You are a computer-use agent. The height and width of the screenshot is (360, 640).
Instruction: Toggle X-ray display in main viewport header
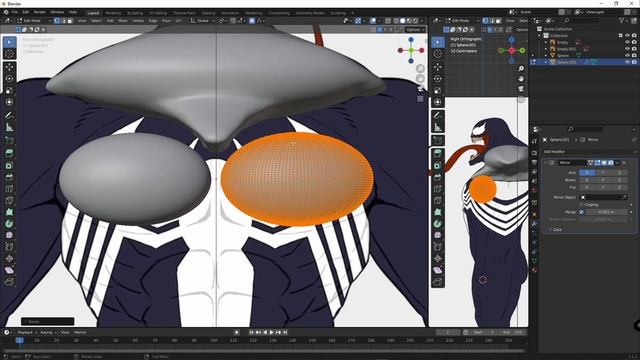point(388,20)
